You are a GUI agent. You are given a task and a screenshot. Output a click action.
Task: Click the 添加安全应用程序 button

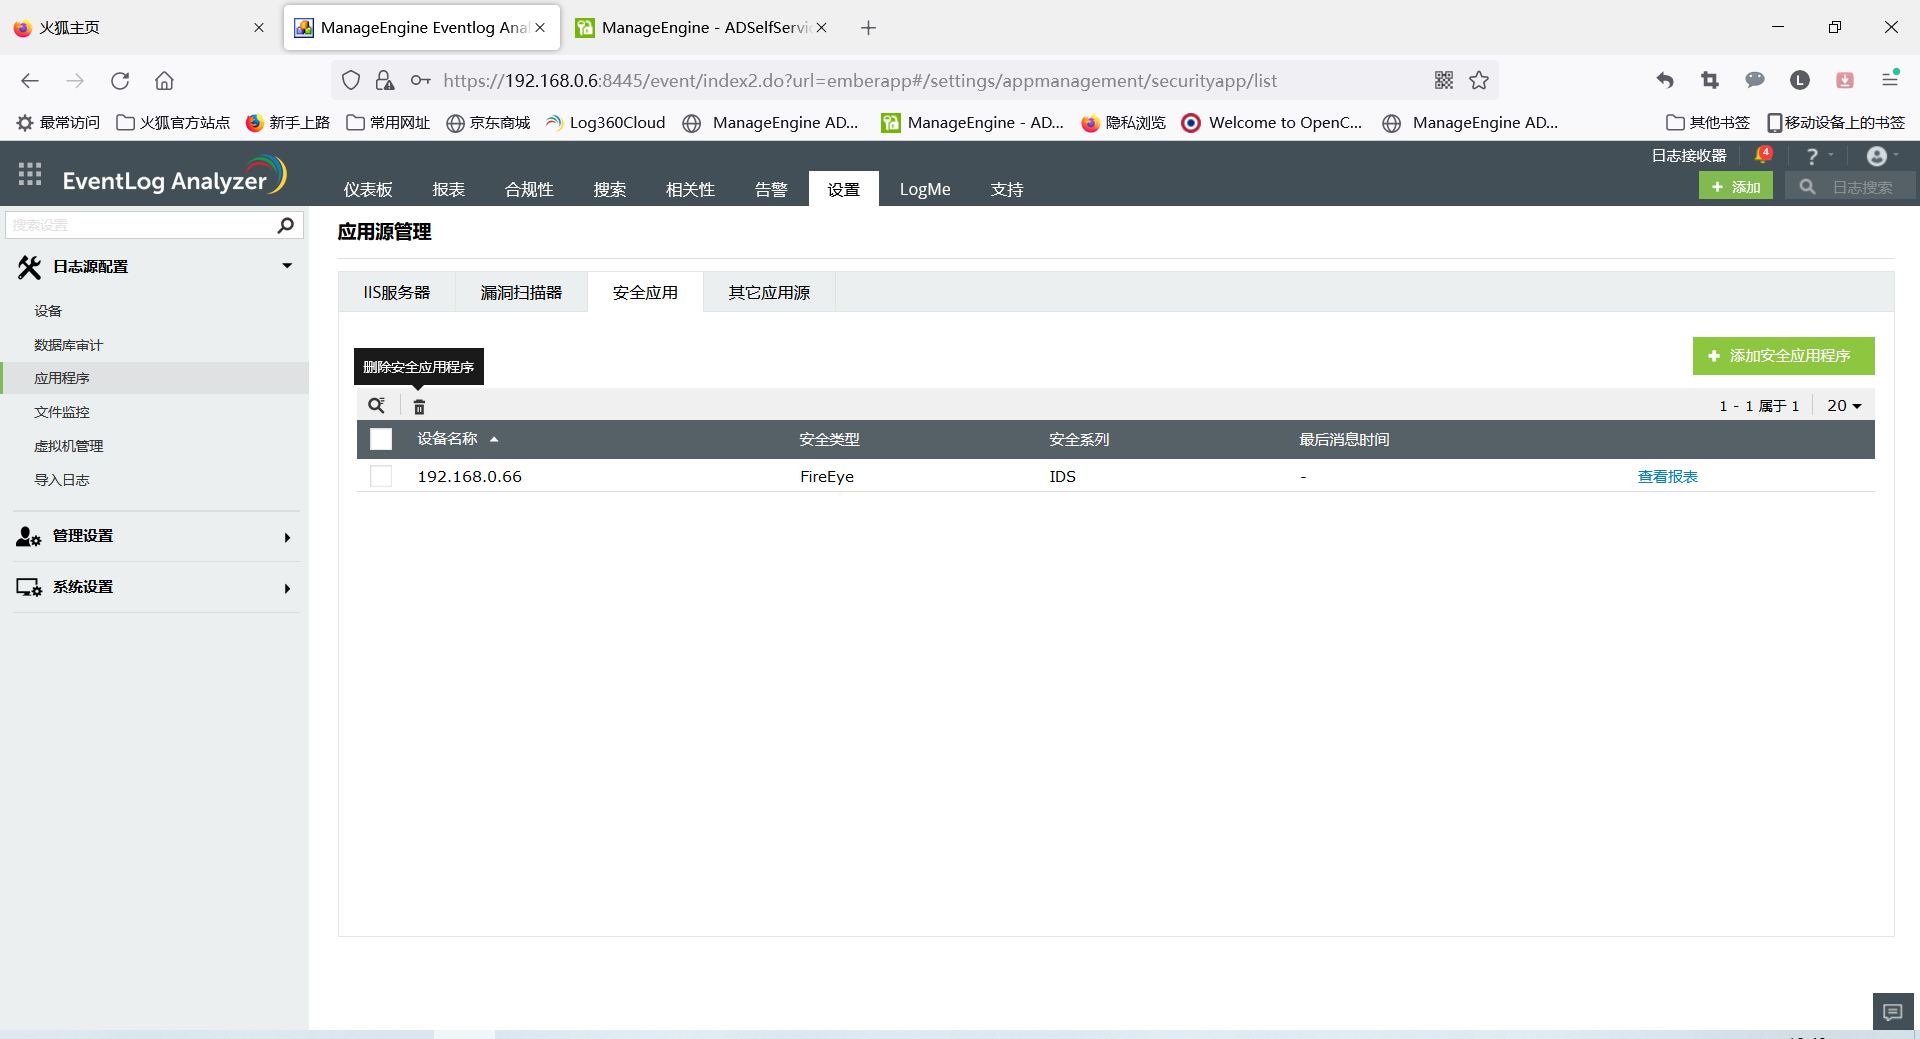pyautogui.click(x=1783, y=356)
